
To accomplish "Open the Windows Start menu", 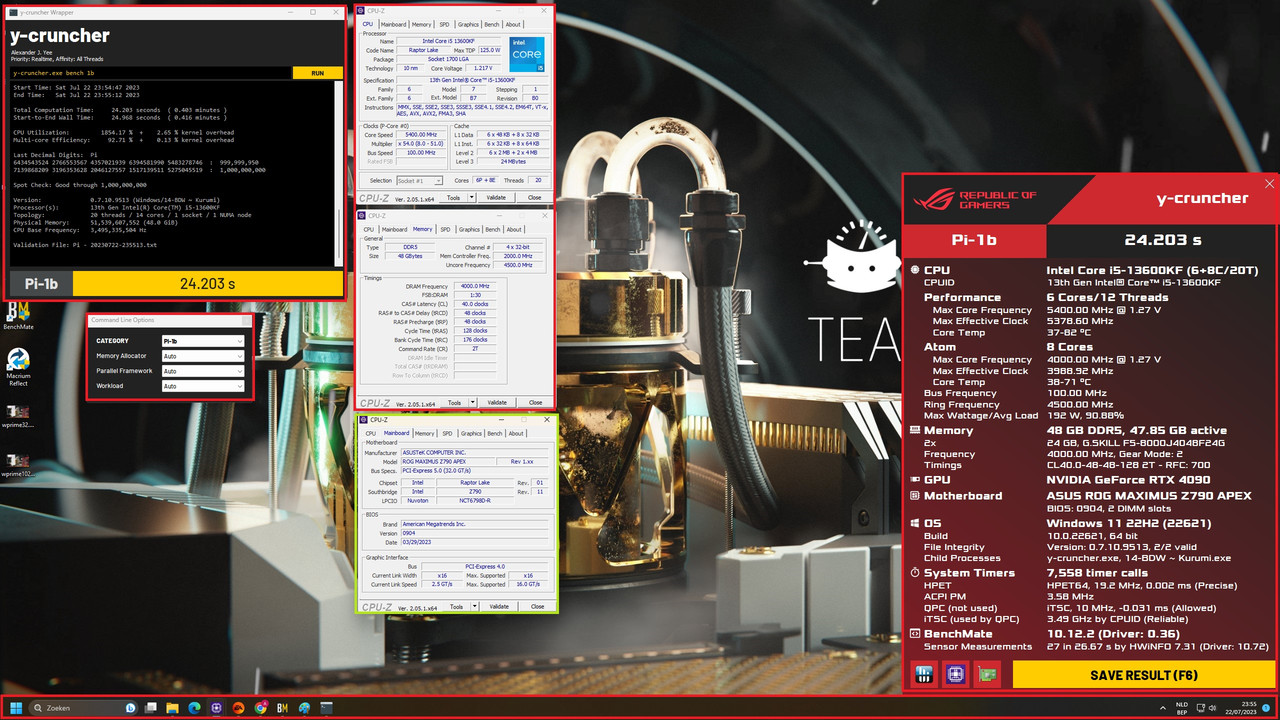I will 16,708.
